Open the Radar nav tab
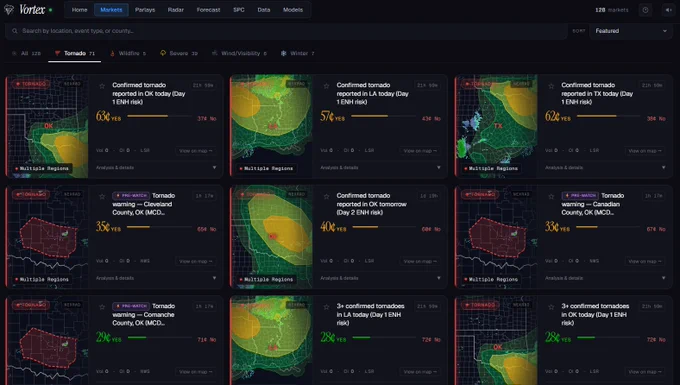Viewport: 680px width, 385px height. click(176, 10)
